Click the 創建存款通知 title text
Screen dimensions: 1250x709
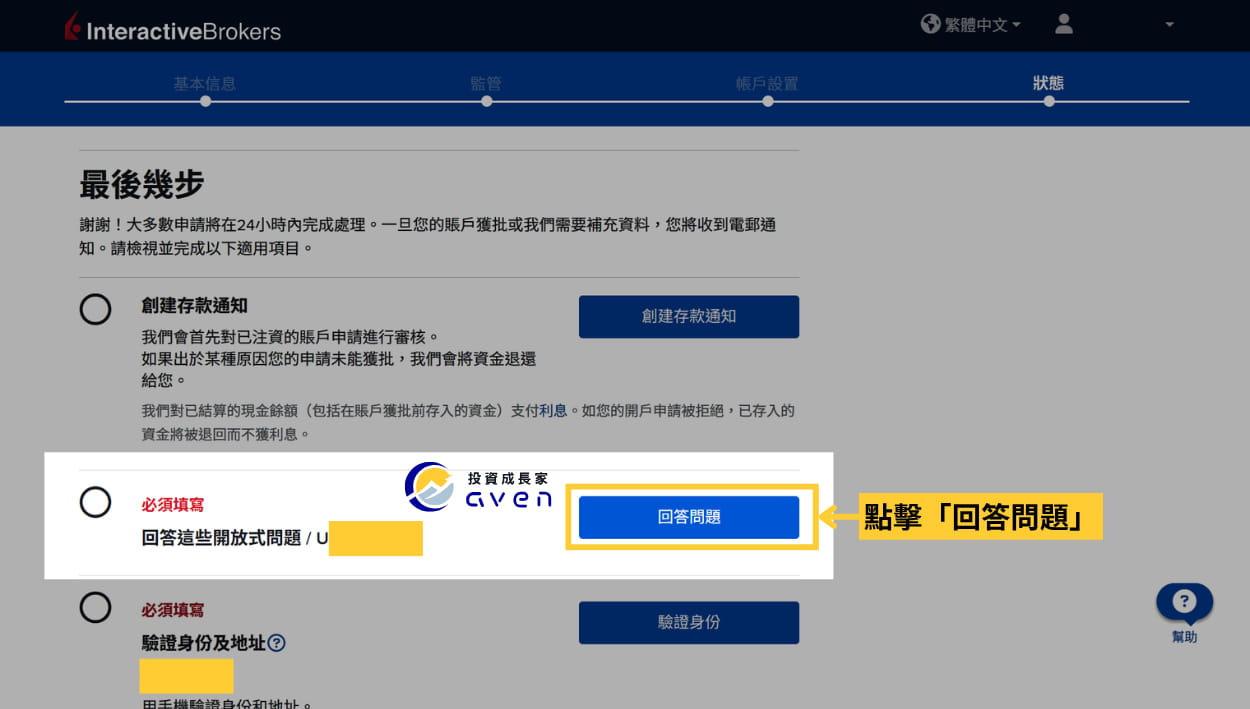[x=195, y=306]
